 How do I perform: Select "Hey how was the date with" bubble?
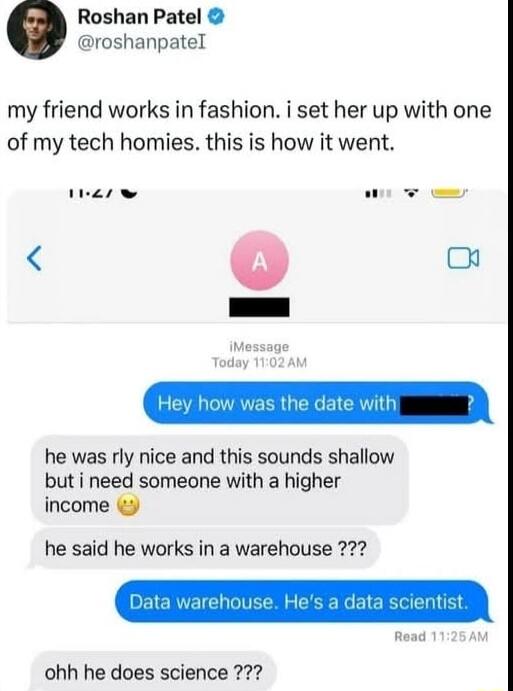click(317, 403)
